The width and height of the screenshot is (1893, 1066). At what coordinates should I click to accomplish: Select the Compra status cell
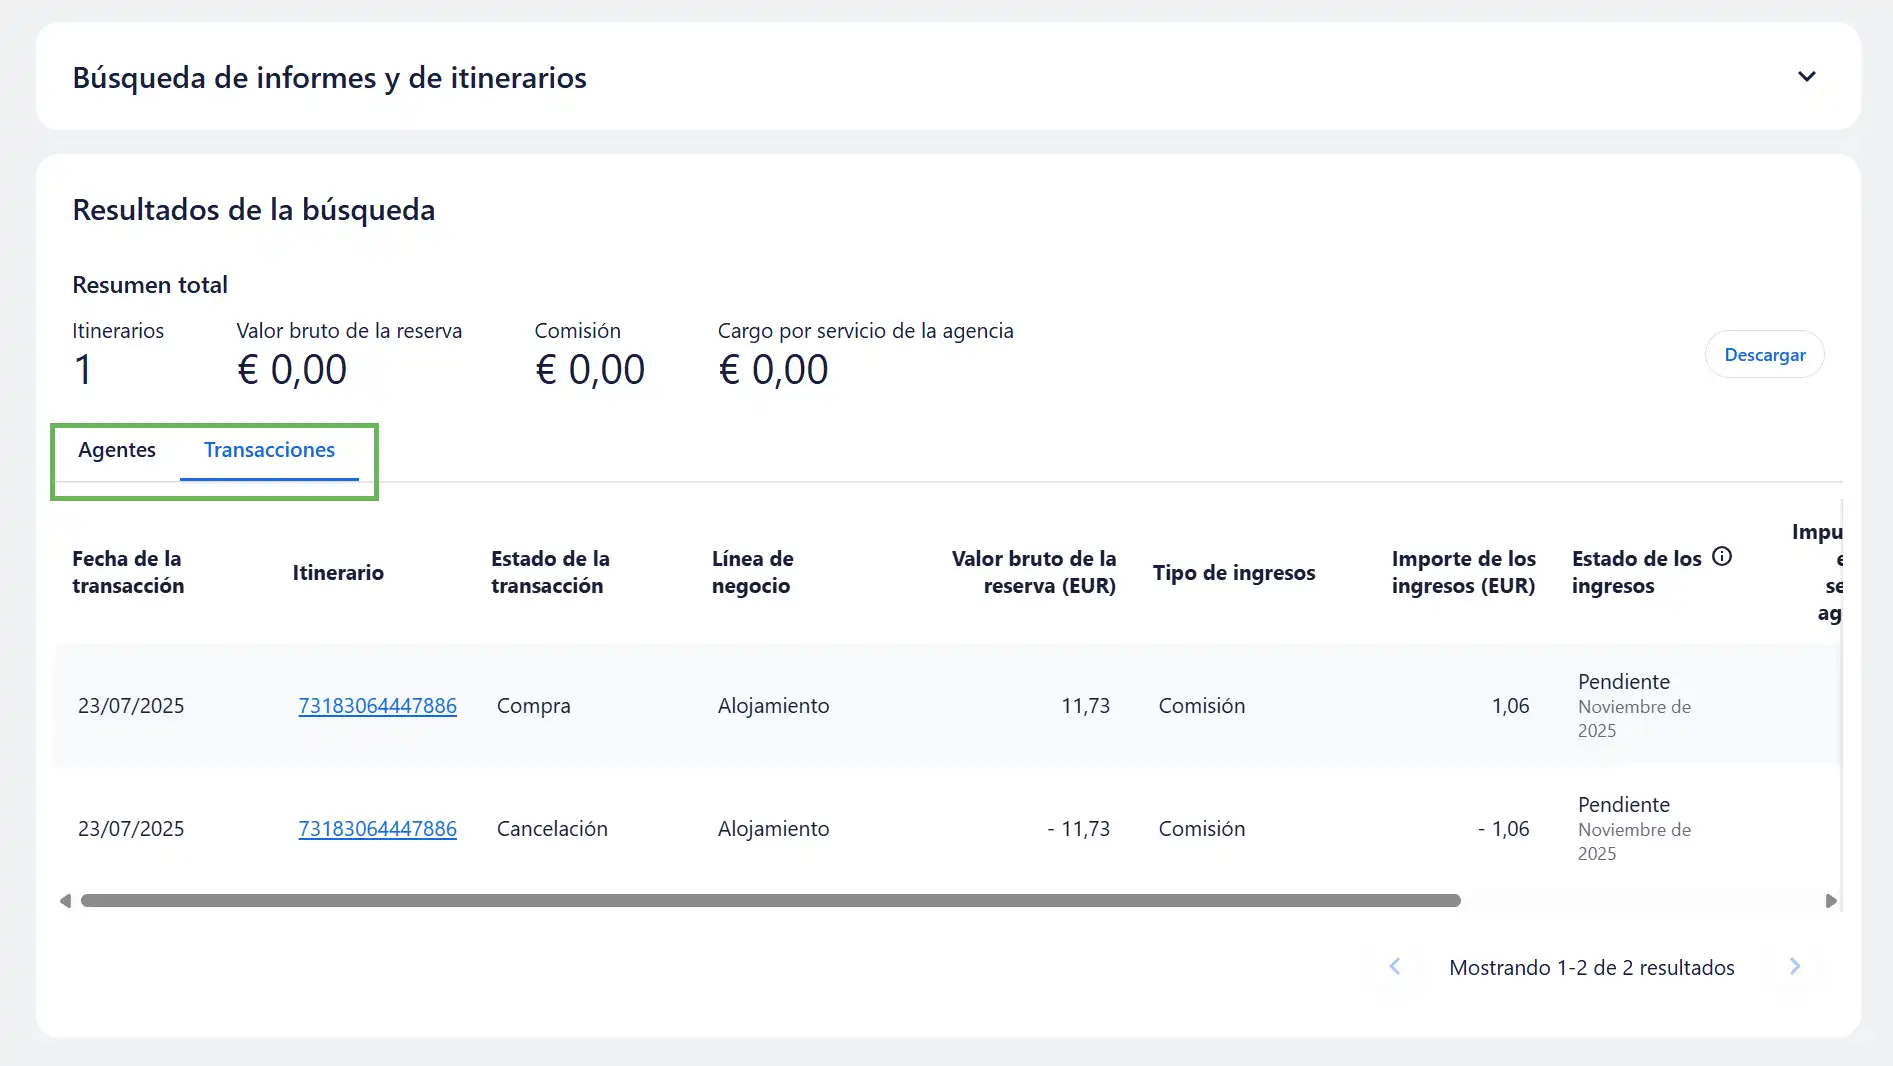pyautogui.click(x=533, y=706)
